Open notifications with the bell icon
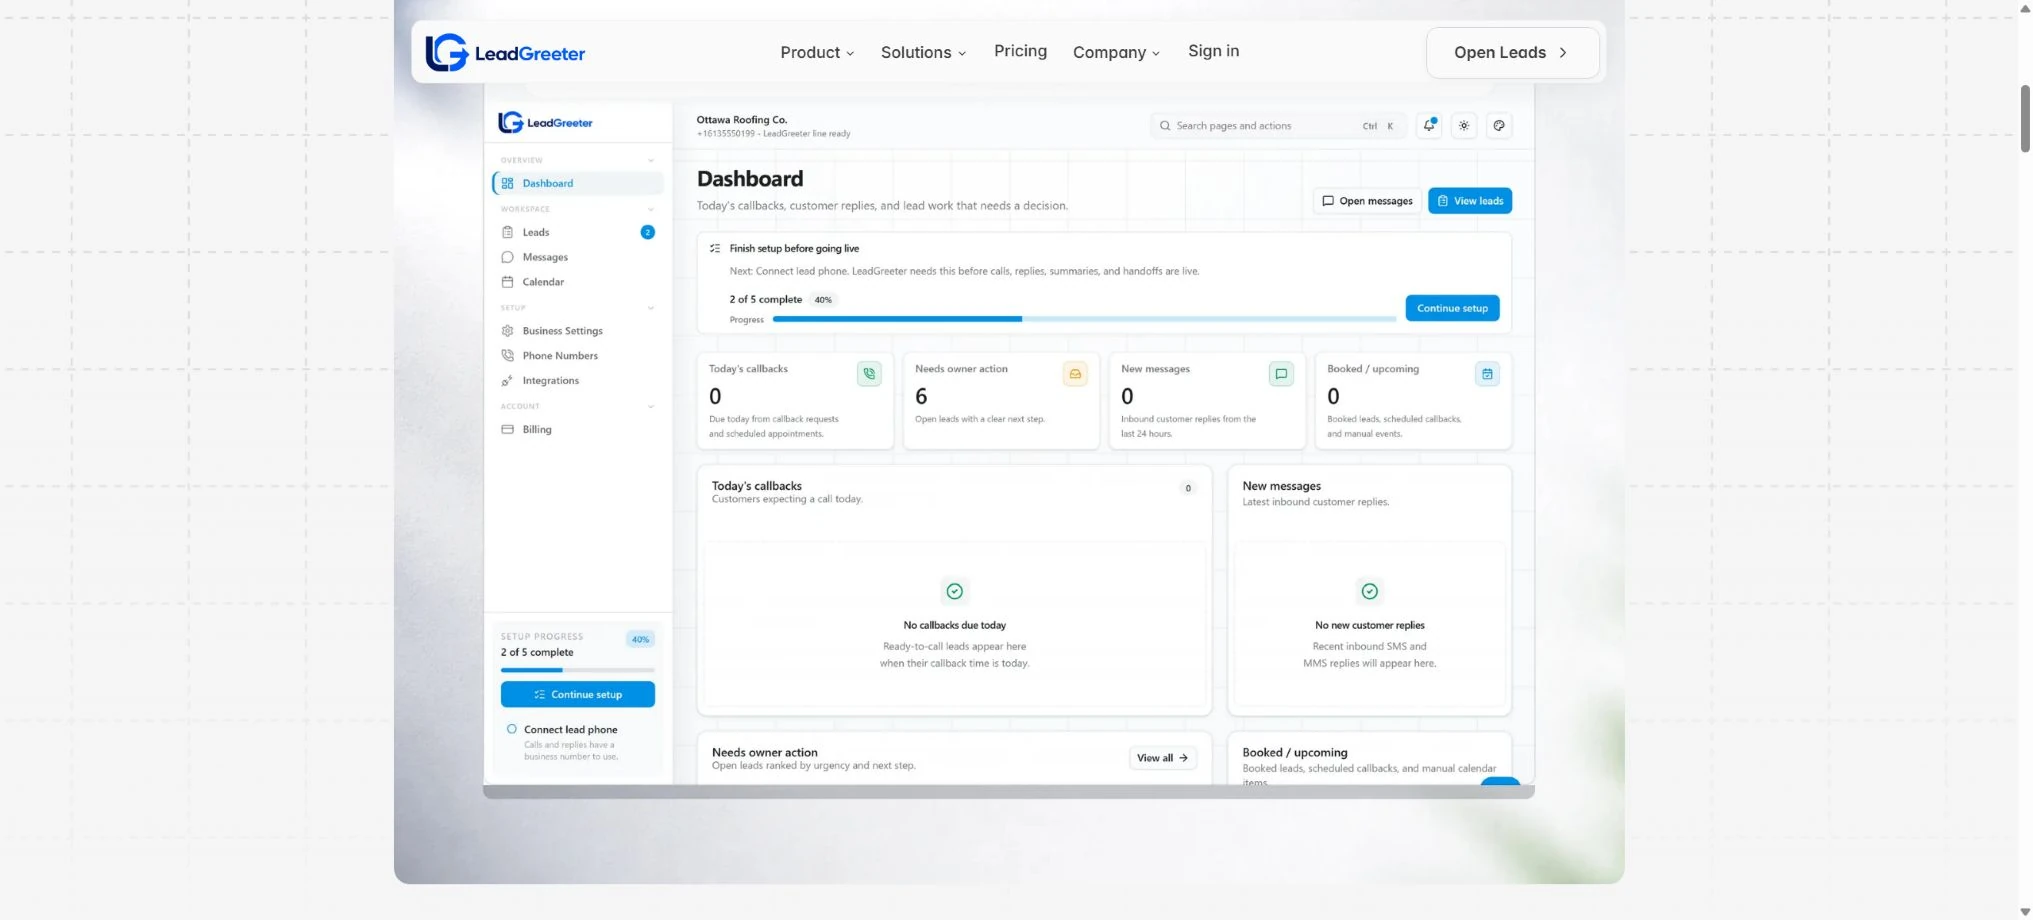2033x920 pixels. tap(1429, 126)
